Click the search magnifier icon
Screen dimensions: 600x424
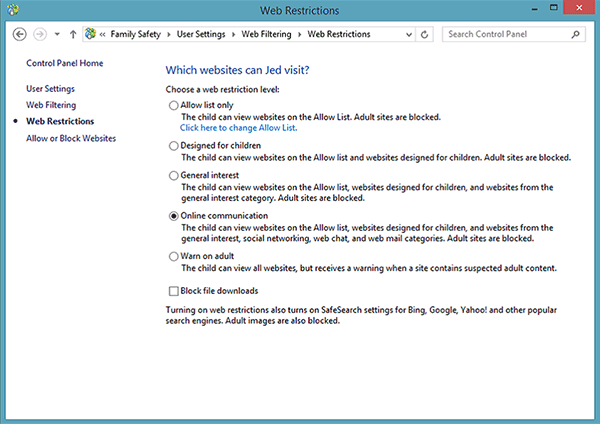click(576, 34)
